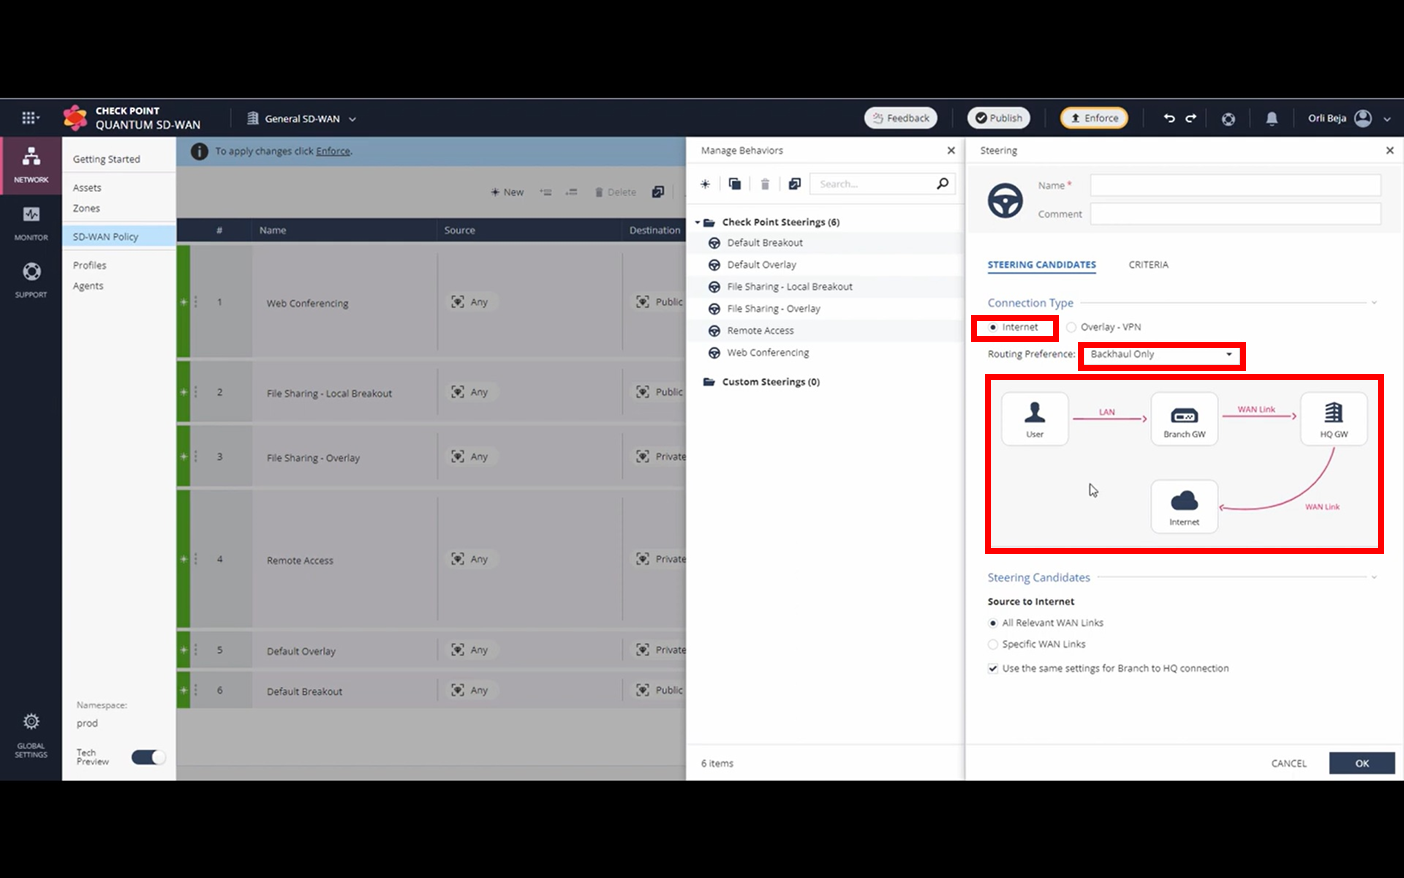Image resolution: width=1404 pixels, height=878 pixels.
Task: Click new steering star icon in Manage Behaviors
Action: (x=705, y=184)
